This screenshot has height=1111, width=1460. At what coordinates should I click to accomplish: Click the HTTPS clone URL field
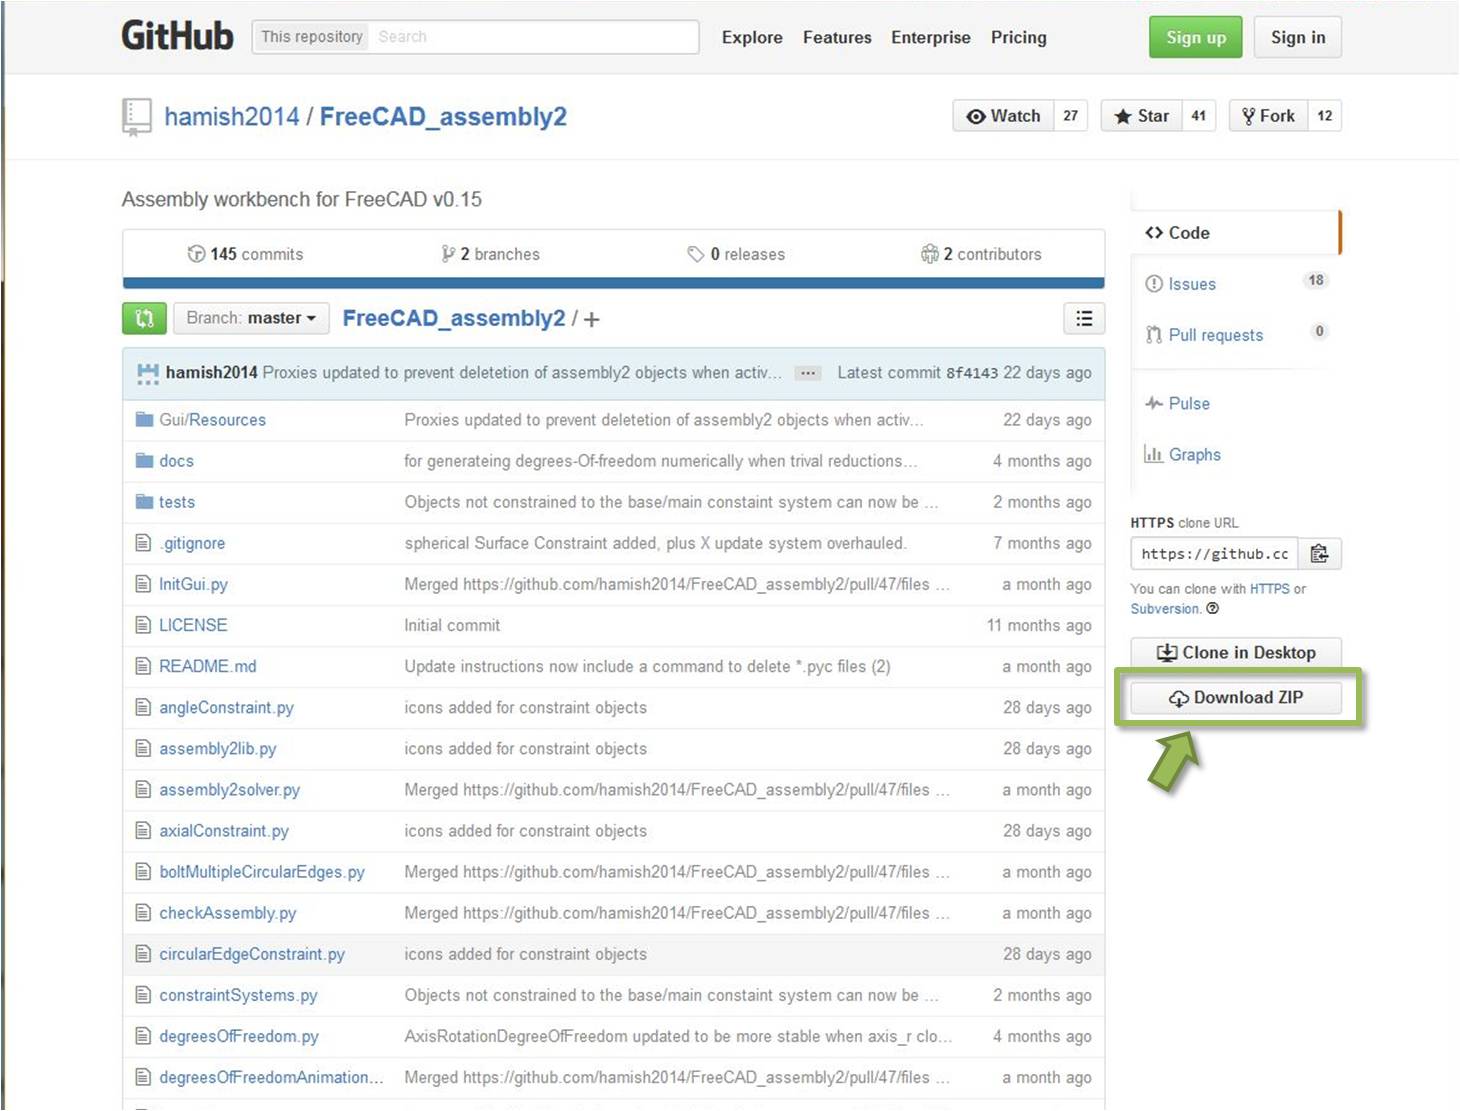(x=1214, y=553)
